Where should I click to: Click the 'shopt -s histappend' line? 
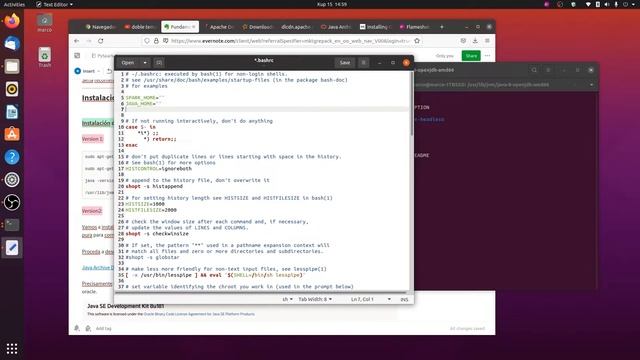[154, 186]
